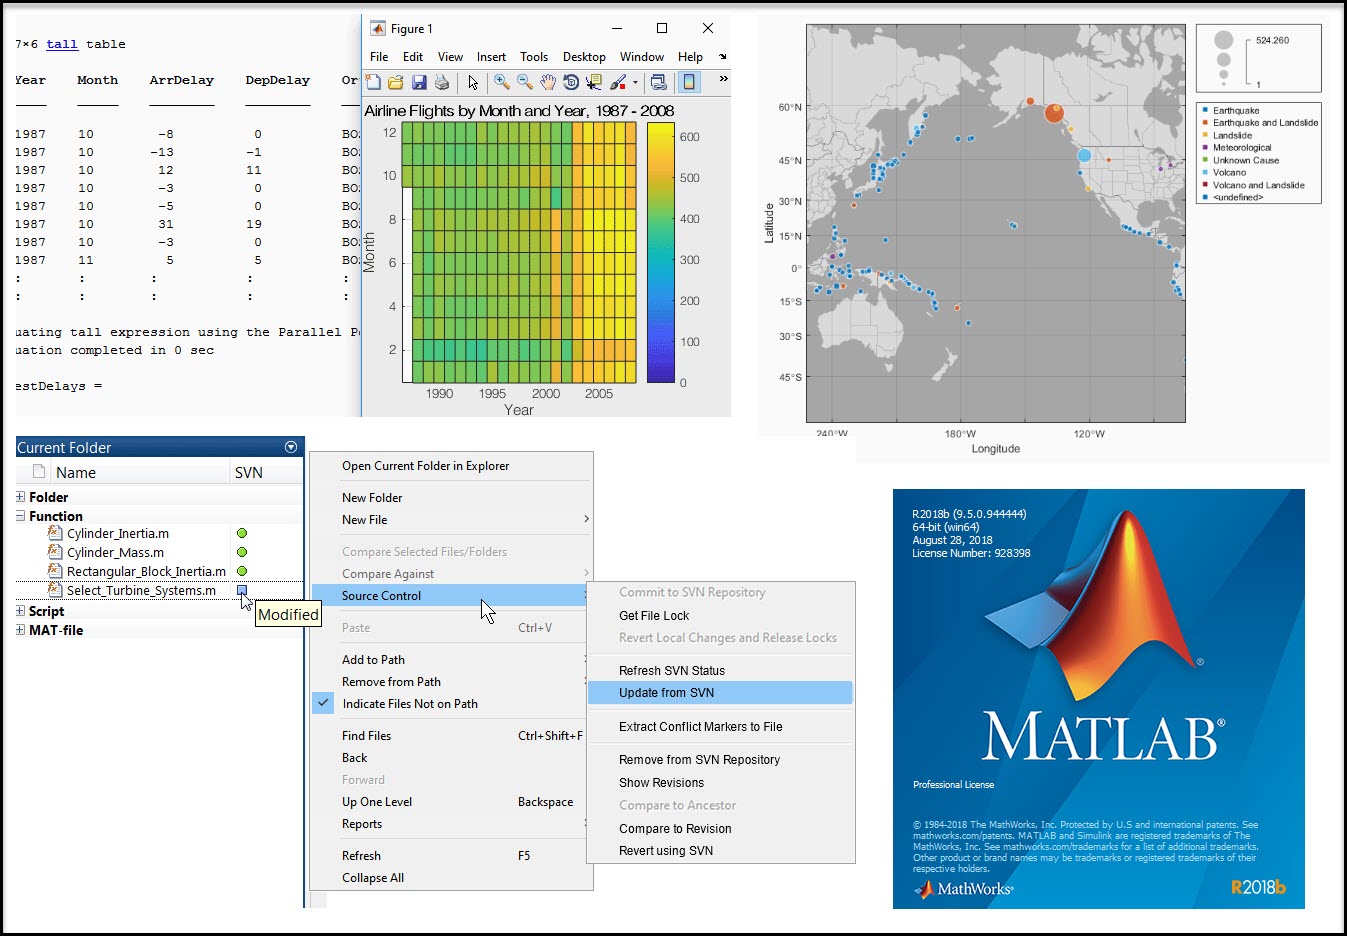The width and height of the screenshot is (1347, 936).
Task: Select the Zoom Out magnifier tool
Action: coord(525,82)
